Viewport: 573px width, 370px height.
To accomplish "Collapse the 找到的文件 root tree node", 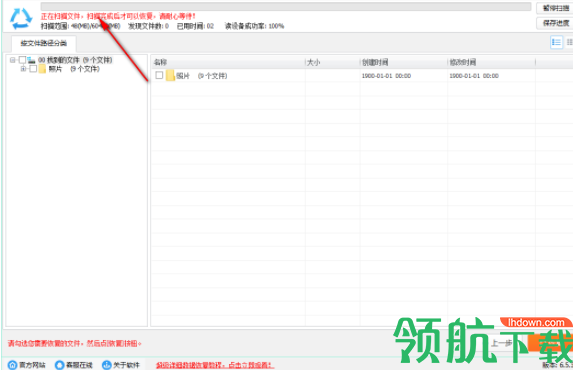I will pos(13,60).
